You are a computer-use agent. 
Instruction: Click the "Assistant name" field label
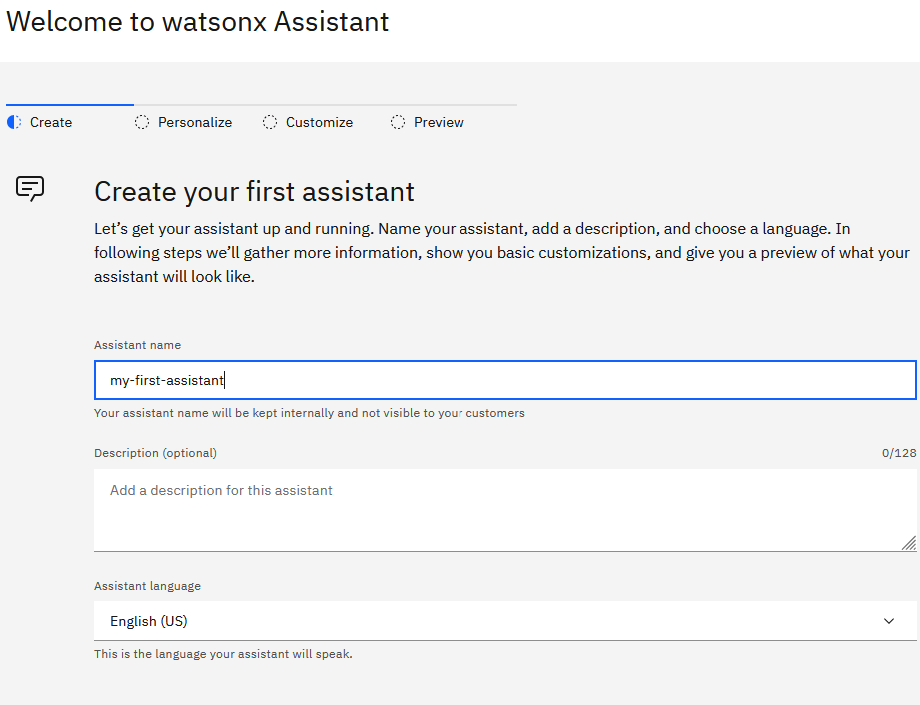coord(138,345)
